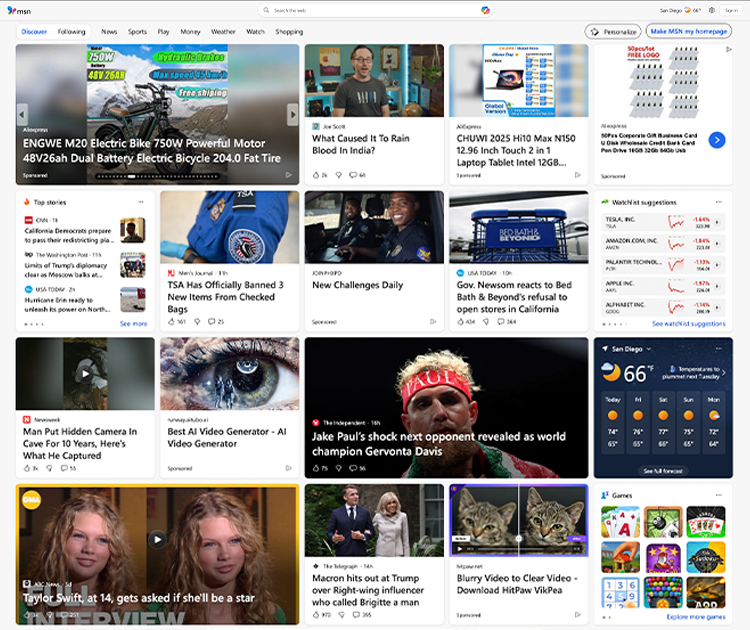Click blue arrow on Corporate Gift Card ad
Screen dimensions: 750x630
717,140
